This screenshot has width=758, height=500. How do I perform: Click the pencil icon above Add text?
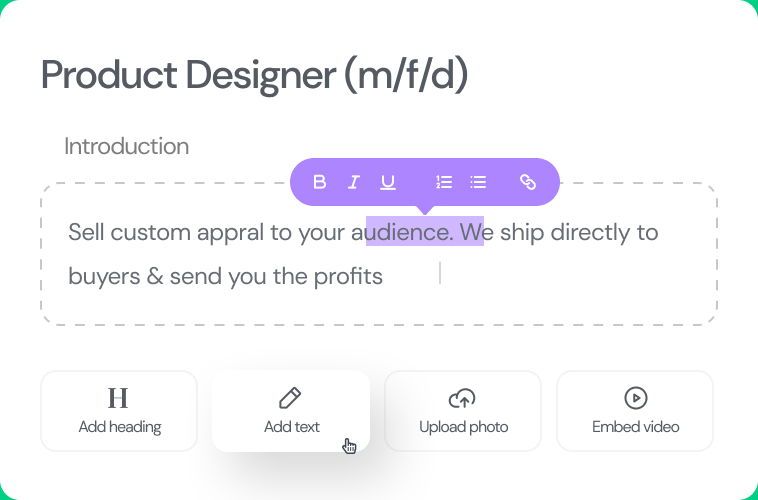click(291, 398)
